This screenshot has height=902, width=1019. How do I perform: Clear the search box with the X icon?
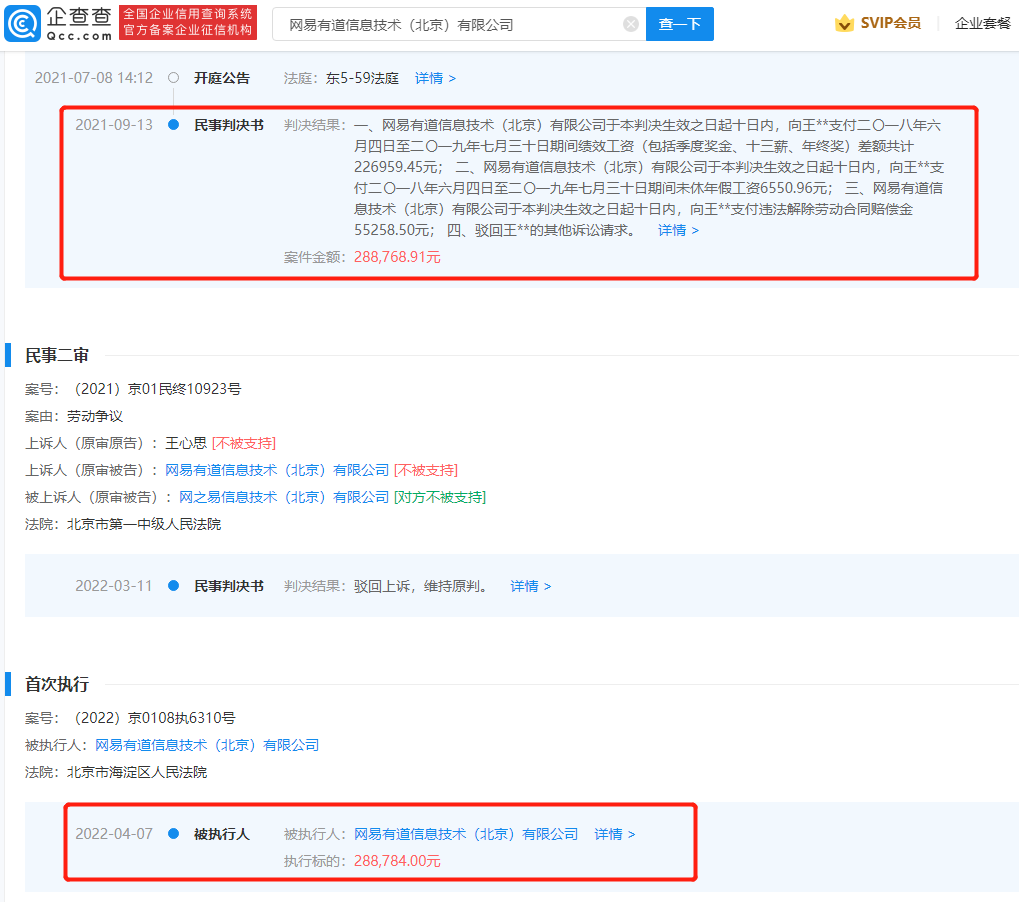pyautogui.click(x=630, y=24)
